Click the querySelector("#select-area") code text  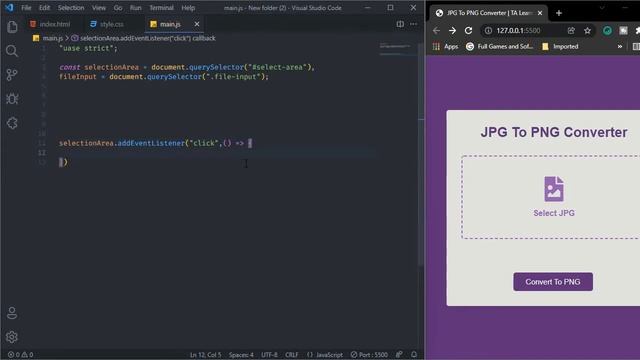pos(251,67)
